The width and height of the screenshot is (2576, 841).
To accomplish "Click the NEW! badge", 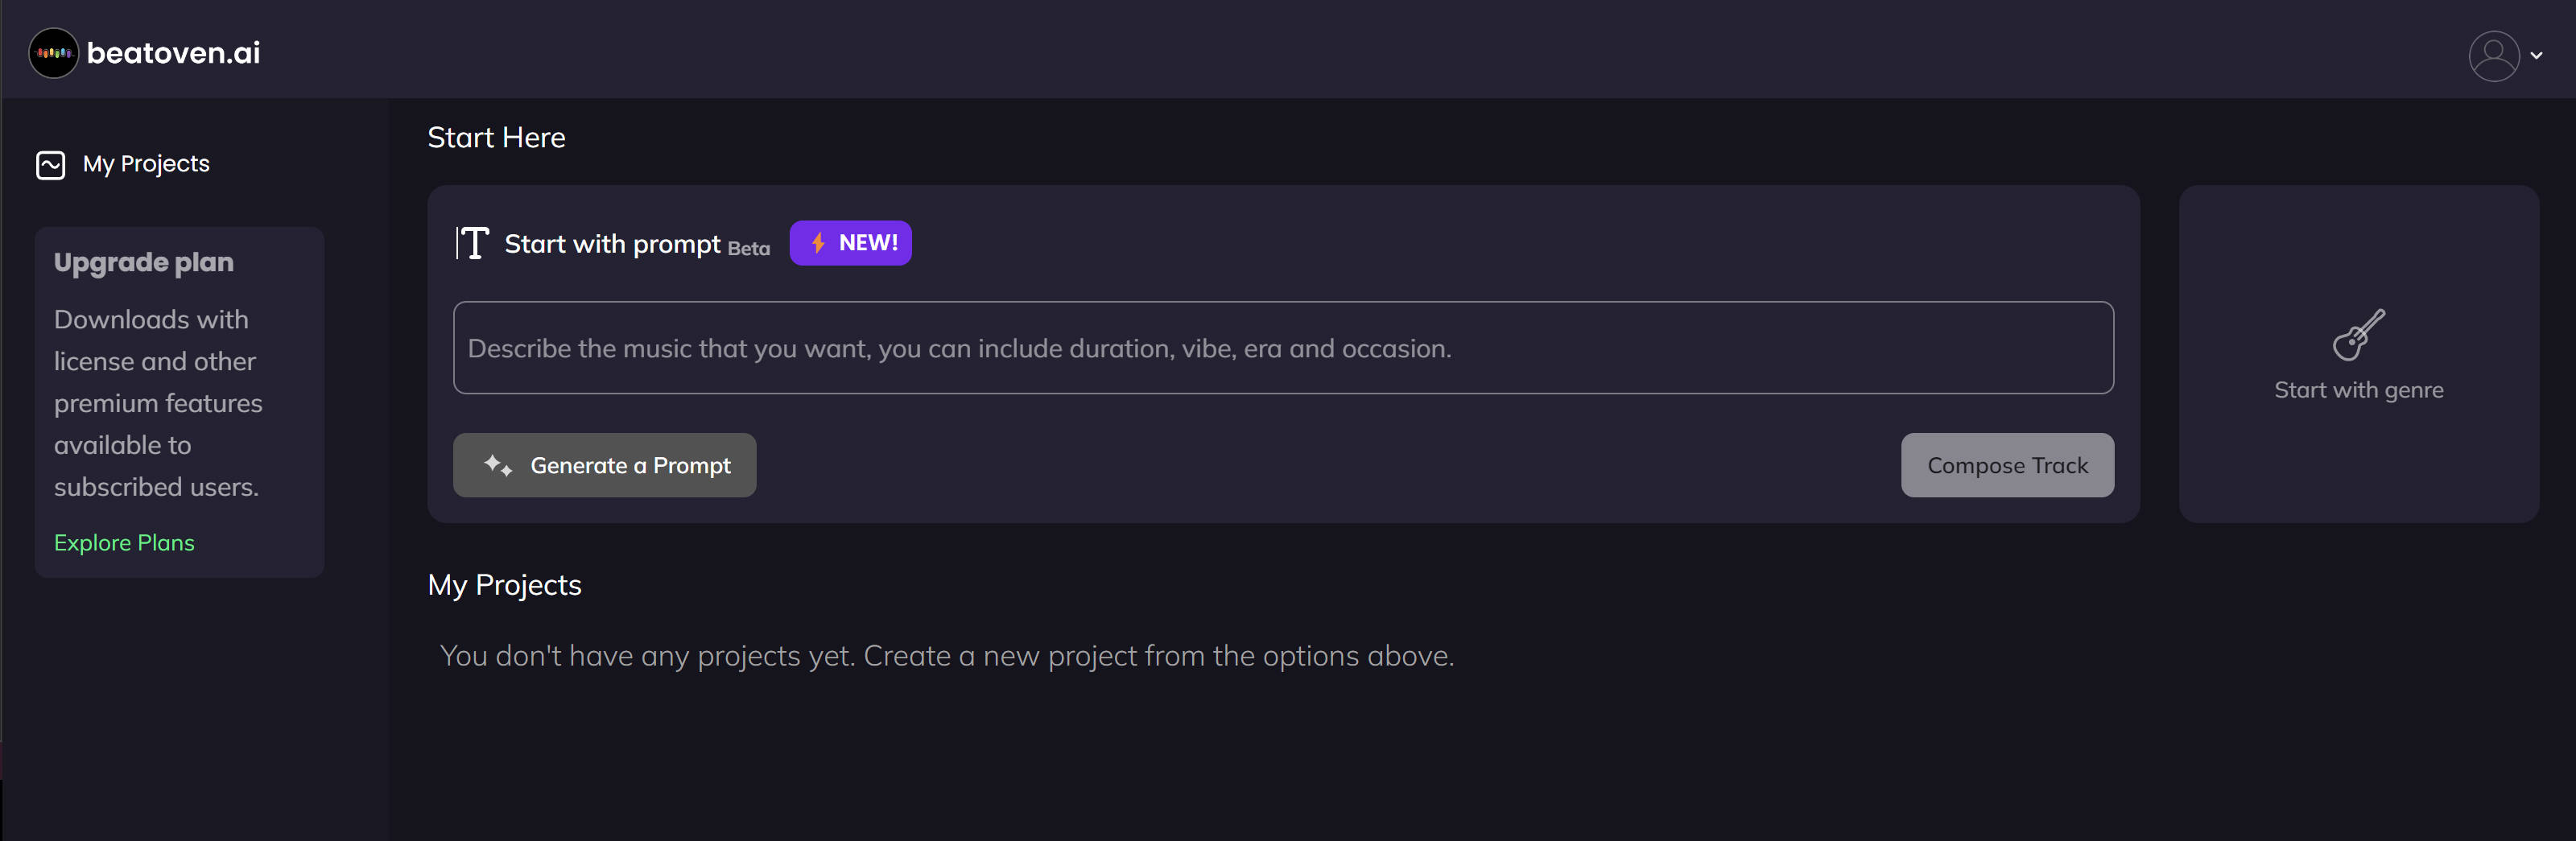I will (x=850, y=242).
